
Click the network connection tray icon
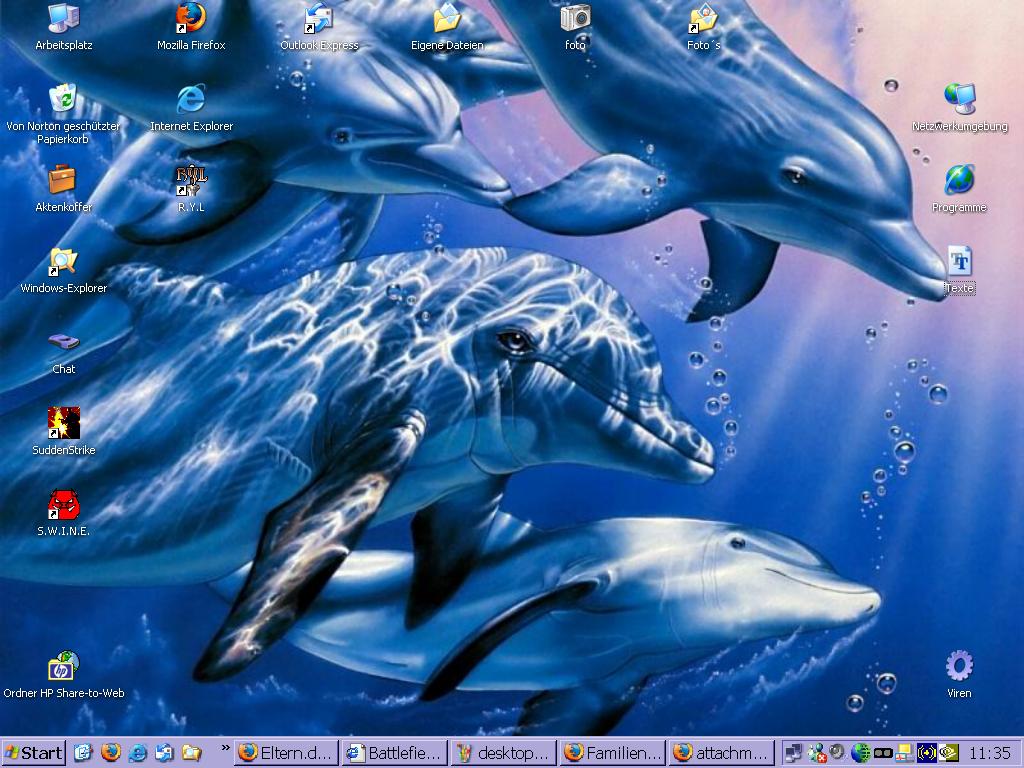(793, 753)
